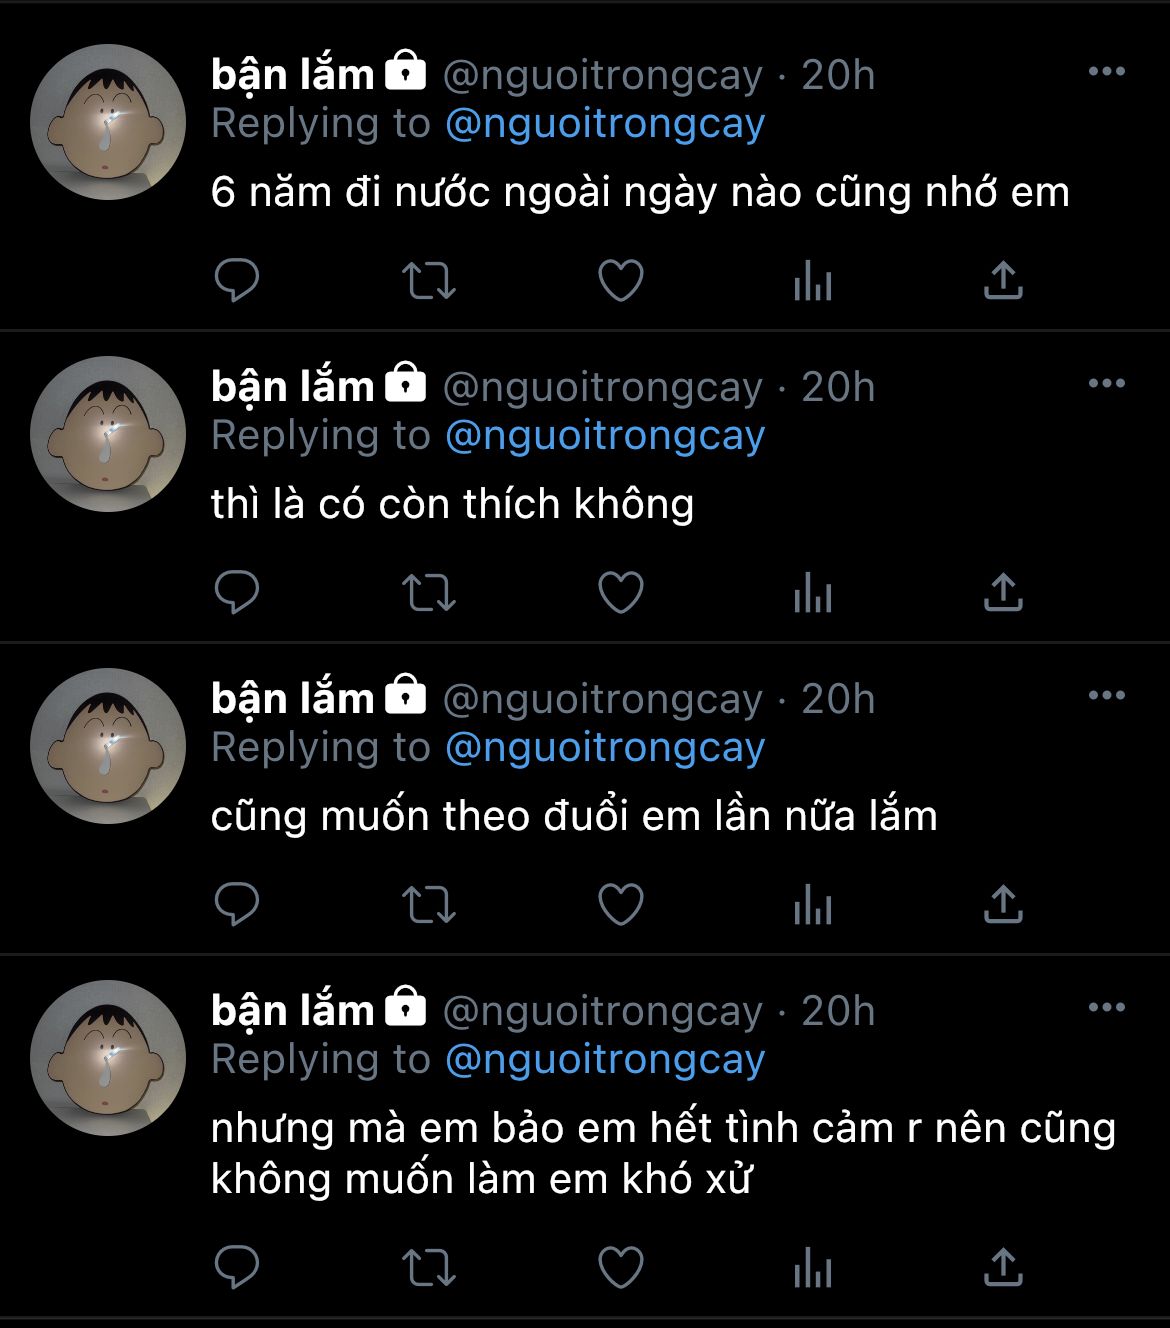The height and width of the screenshot is (1328, 1170).
Task: Retweet the tweet 'cũng muốn theo đuổi em'
Action: pyautogui.click(x=429, y=904)
